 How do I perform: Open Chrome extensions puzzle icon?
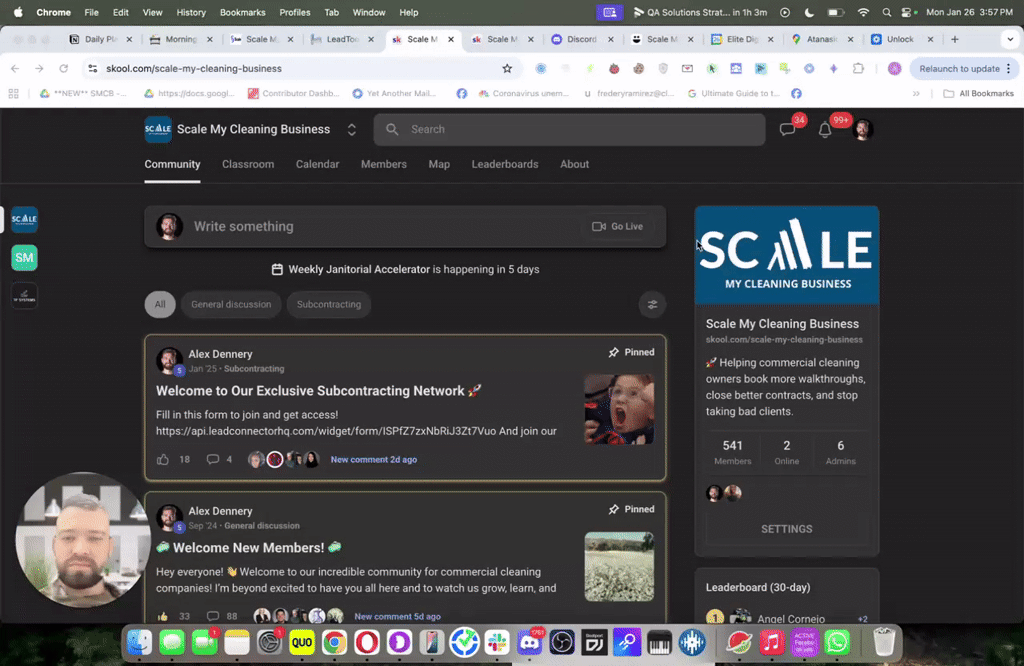(858, 69)
